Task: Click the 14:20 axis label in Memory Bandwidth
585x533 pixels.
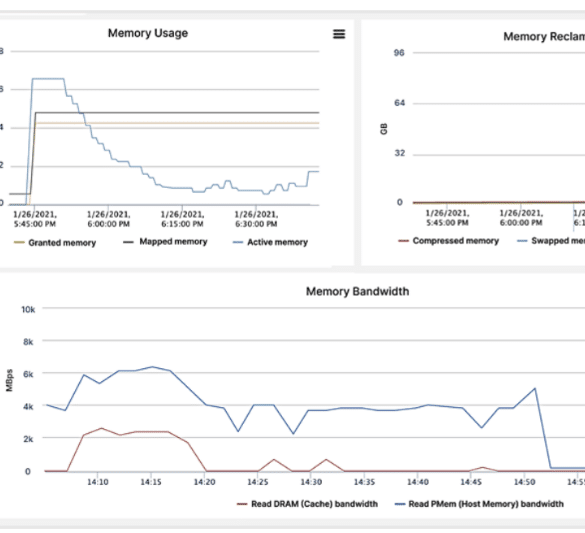Action: click(204, 482)
